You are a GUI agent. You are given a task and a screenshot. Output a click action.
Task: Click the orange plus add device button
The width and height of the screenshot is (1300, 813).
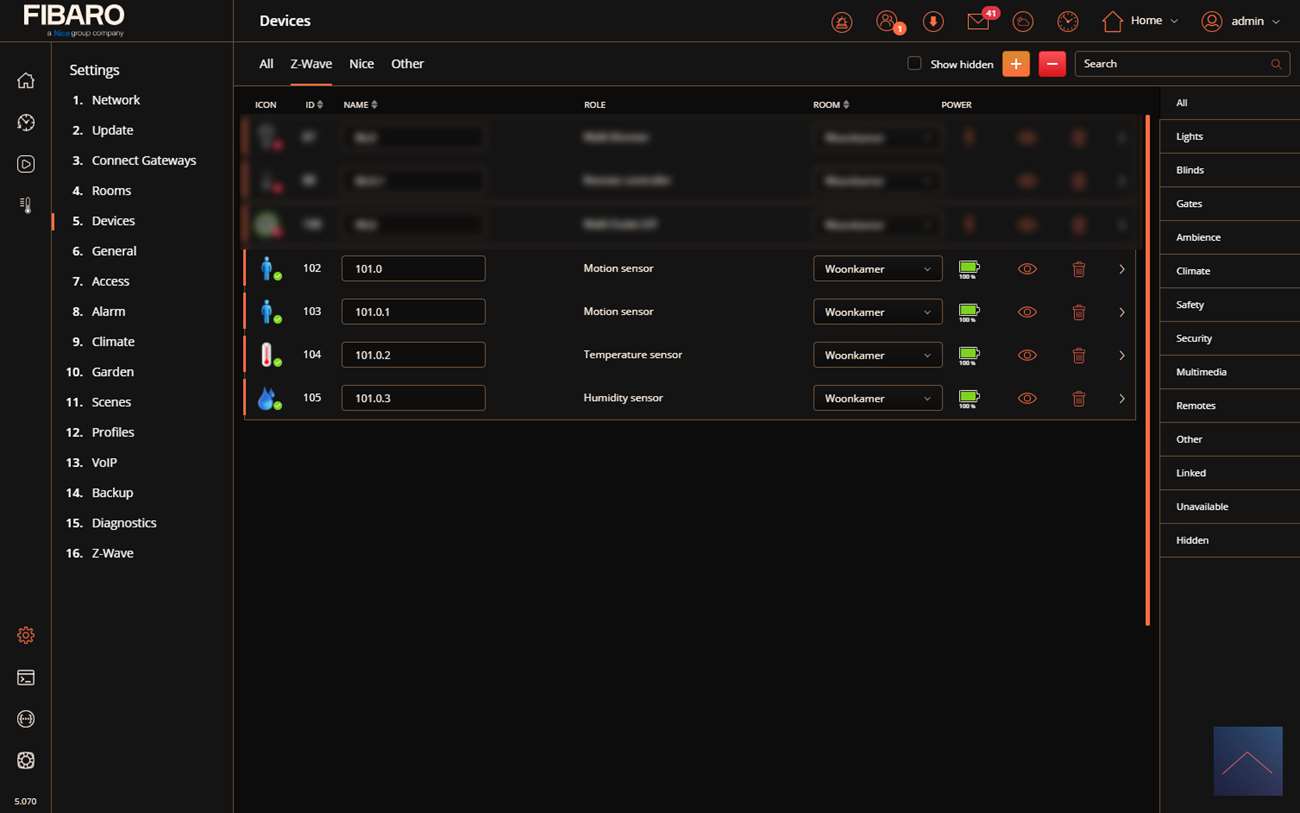[x=1015, y=64]
